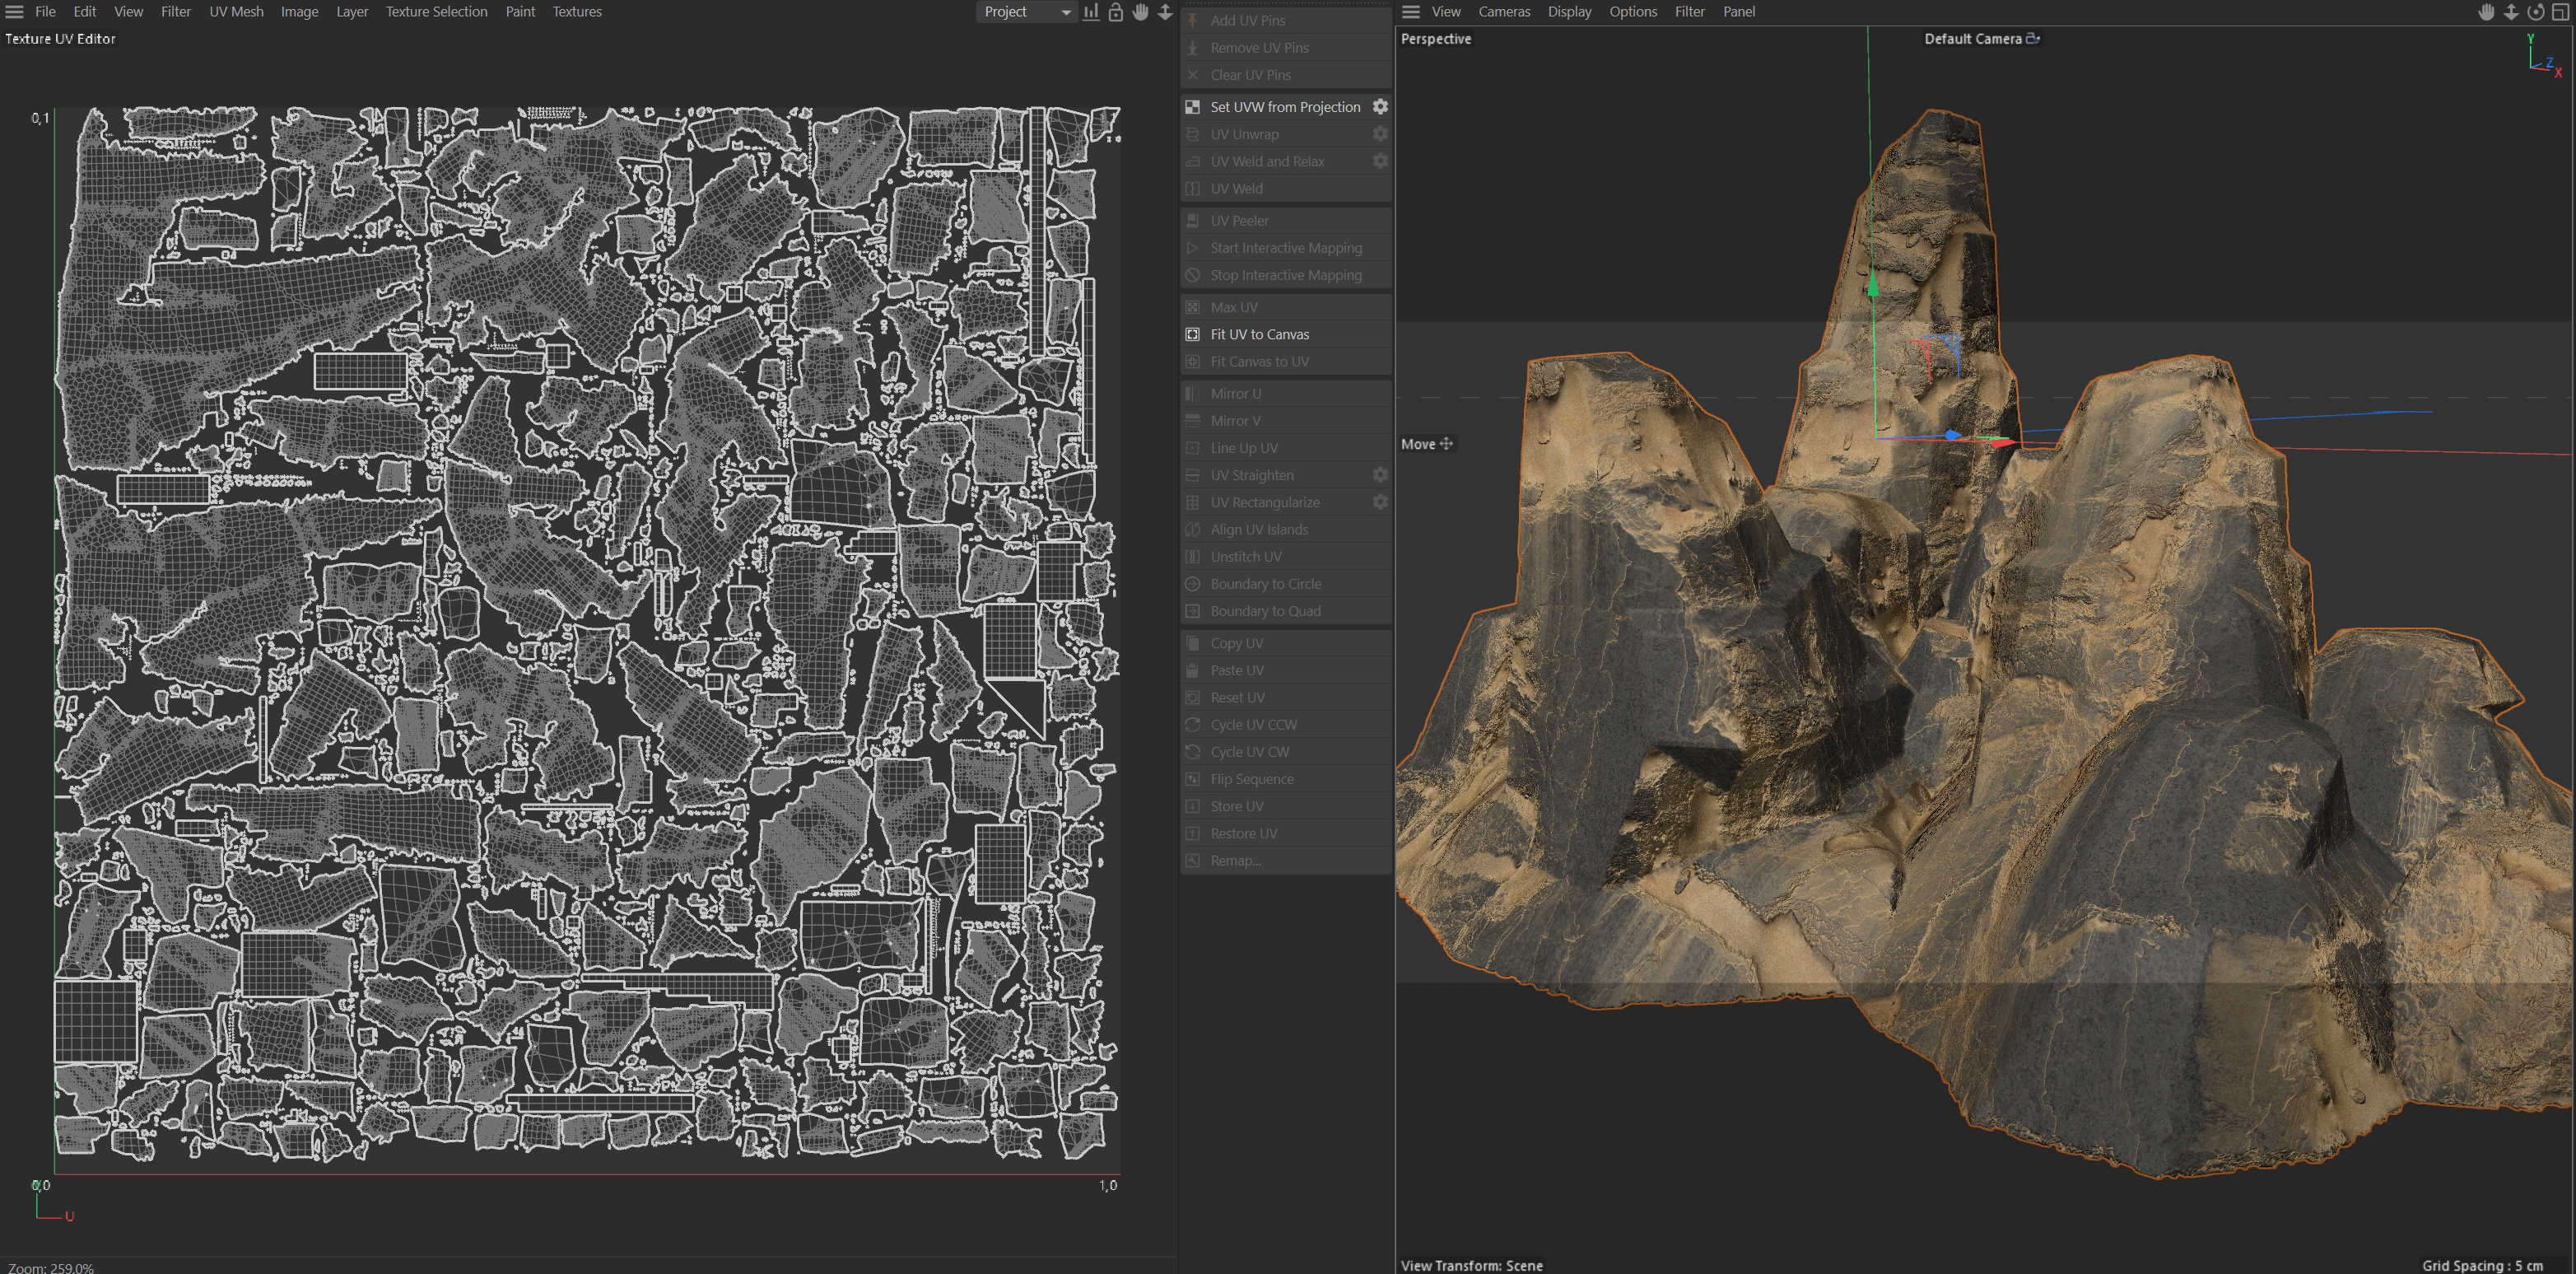Viewport: 2576px width, 1274px height.
Task: Open settings gear for Set UVW from Projection
Action: 1380,107
